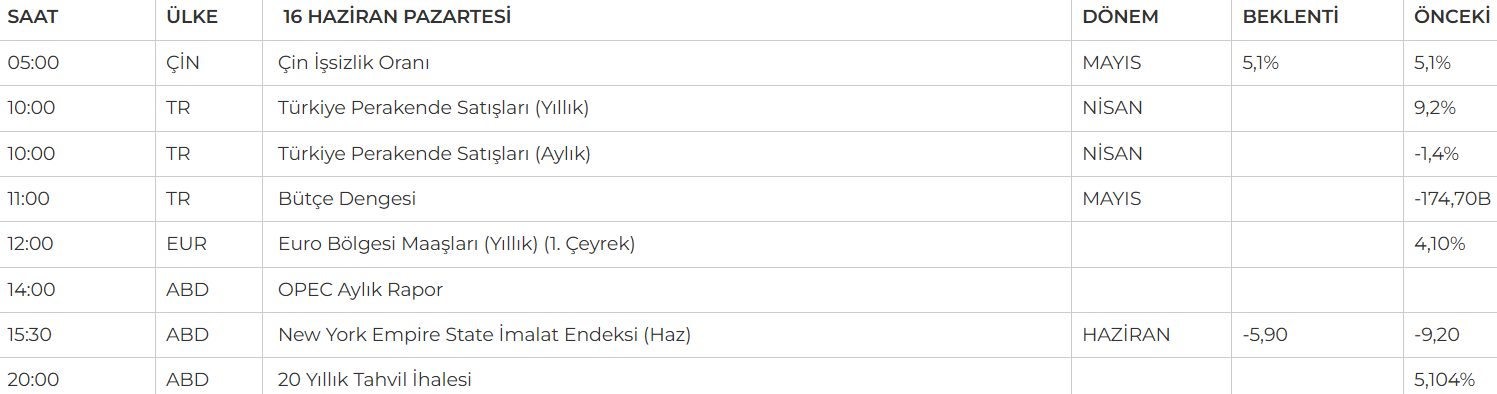This screenshot has width=1497, height=394.
Task: Click the 5,104% previous value
Action: 1445,380
